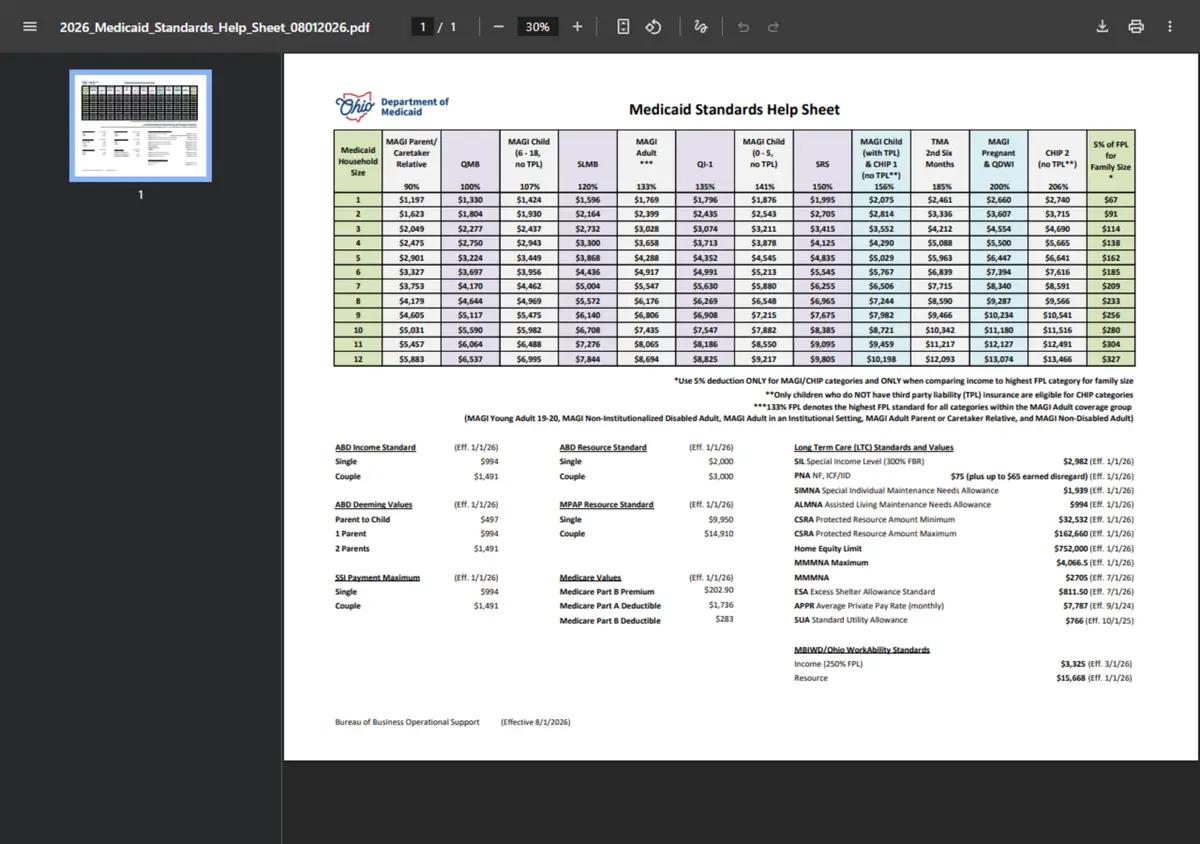Click the Medicaid Standards Help Sheet heading
This screenshot has width=1200, height=844.
734,110
